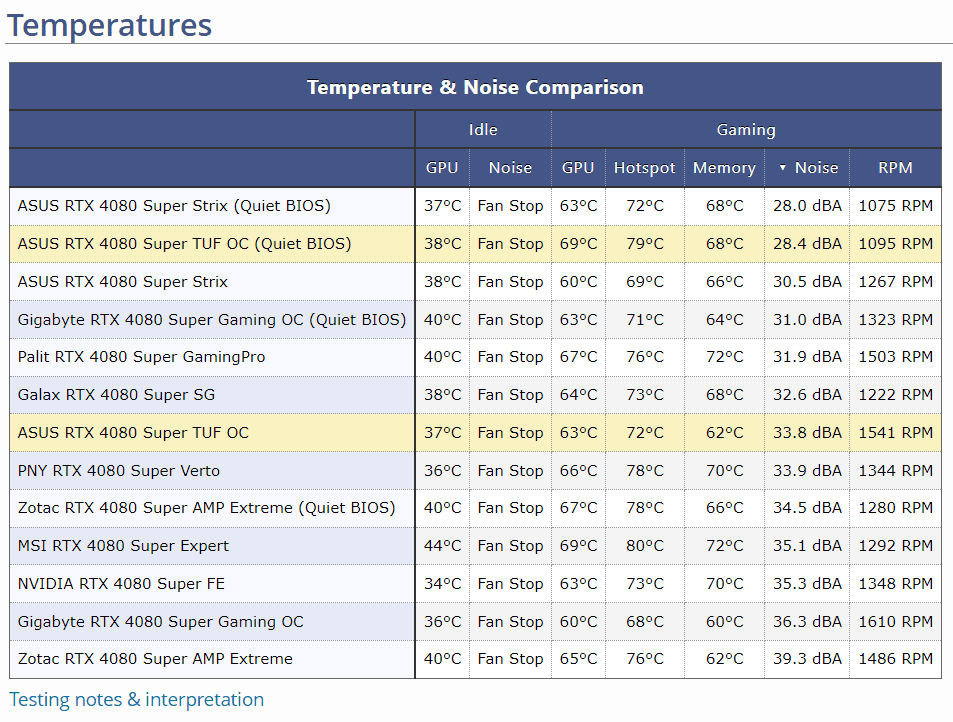The height and width of the screenshot is (722, 953).
Task: Open the Testing notes & interpretation link
Action: tap(136, 700)
